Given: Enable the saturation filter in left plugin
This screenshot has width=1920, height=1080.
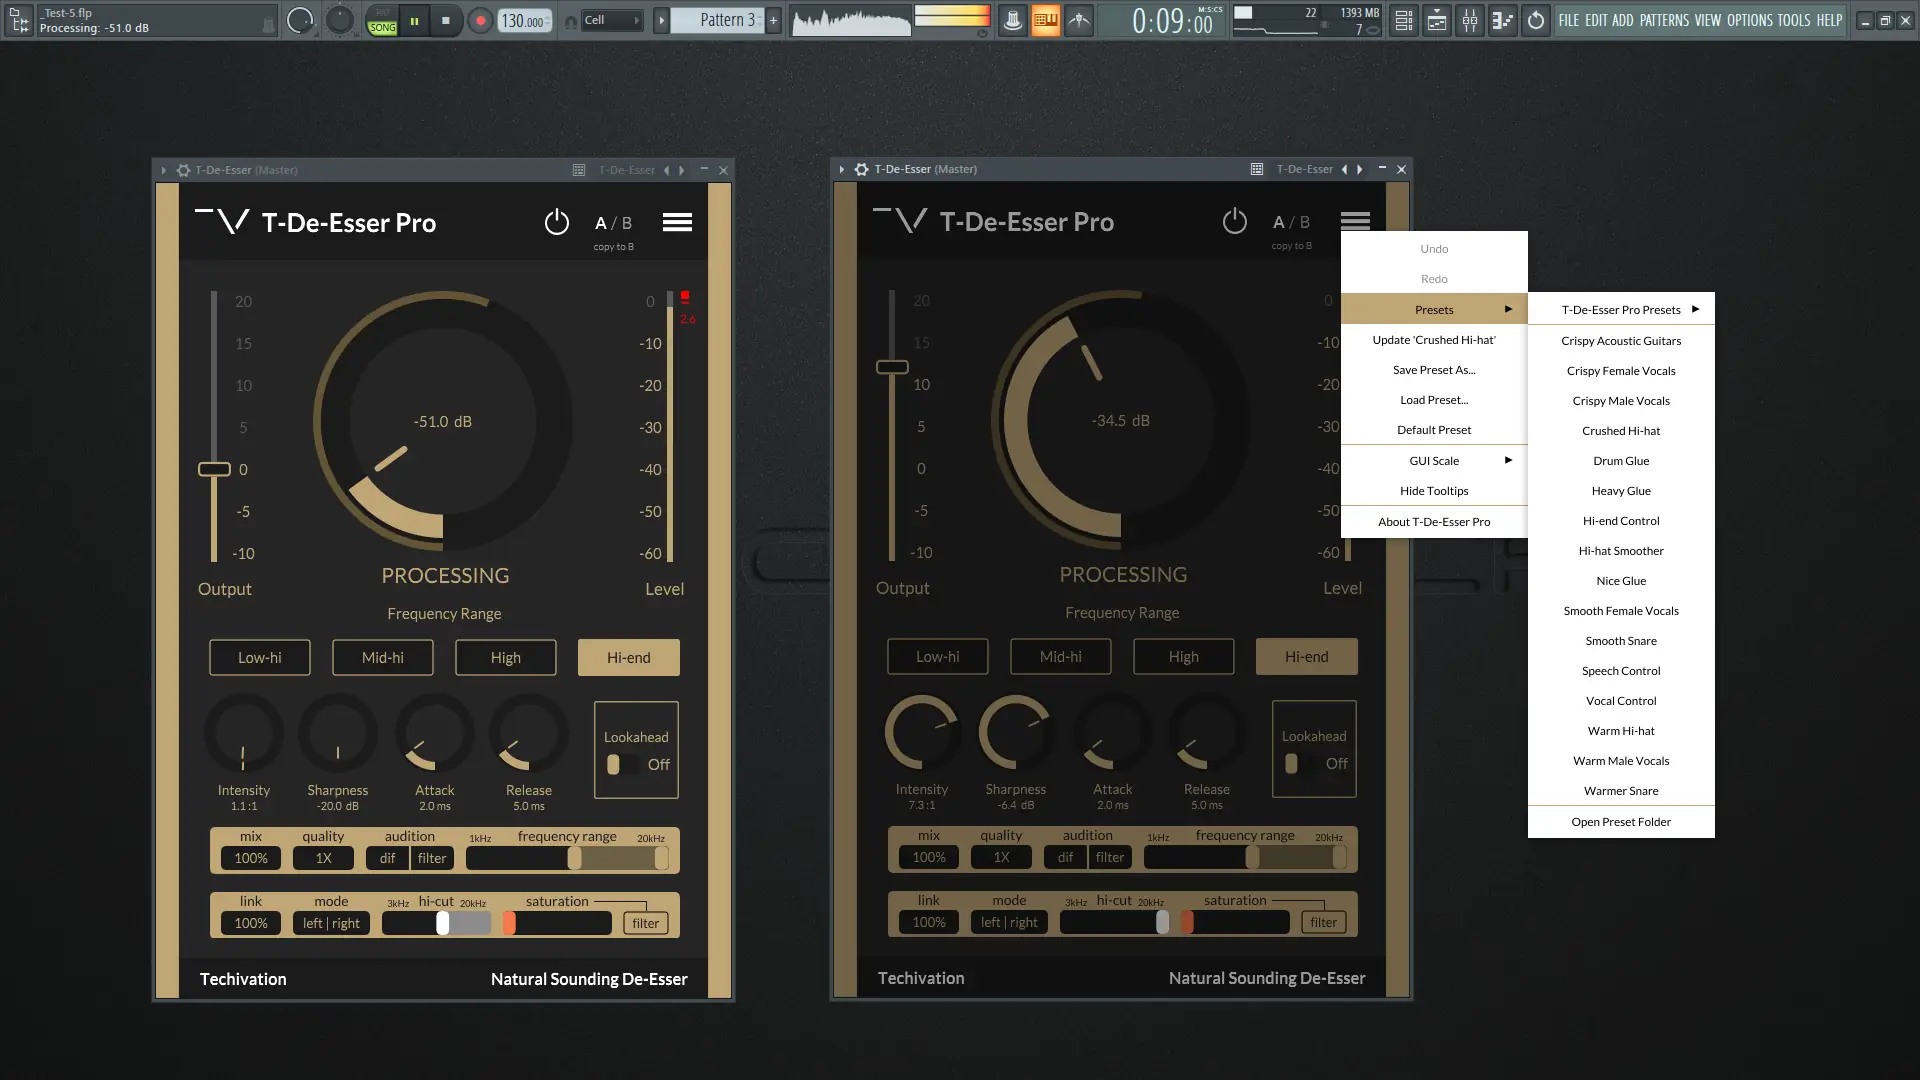Looking at the screenshot, I should [645, 923].
